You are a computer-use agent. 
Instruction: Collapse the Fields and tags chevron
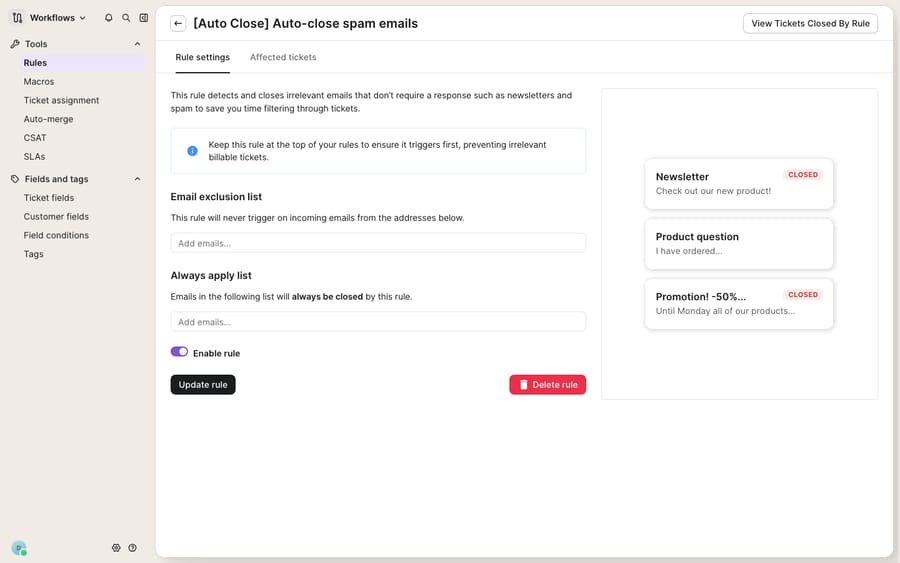[x=137, y=179]
